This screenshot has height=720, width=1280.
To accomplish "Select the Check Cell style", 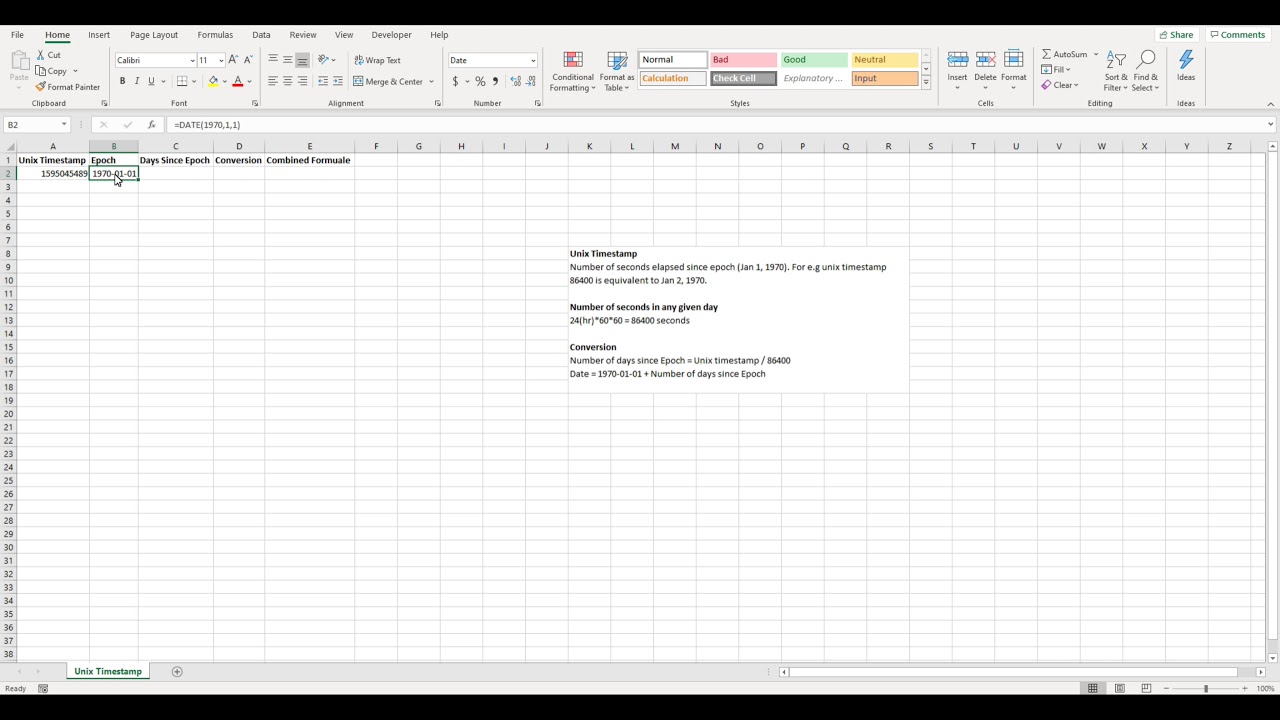I will point(743,78).
